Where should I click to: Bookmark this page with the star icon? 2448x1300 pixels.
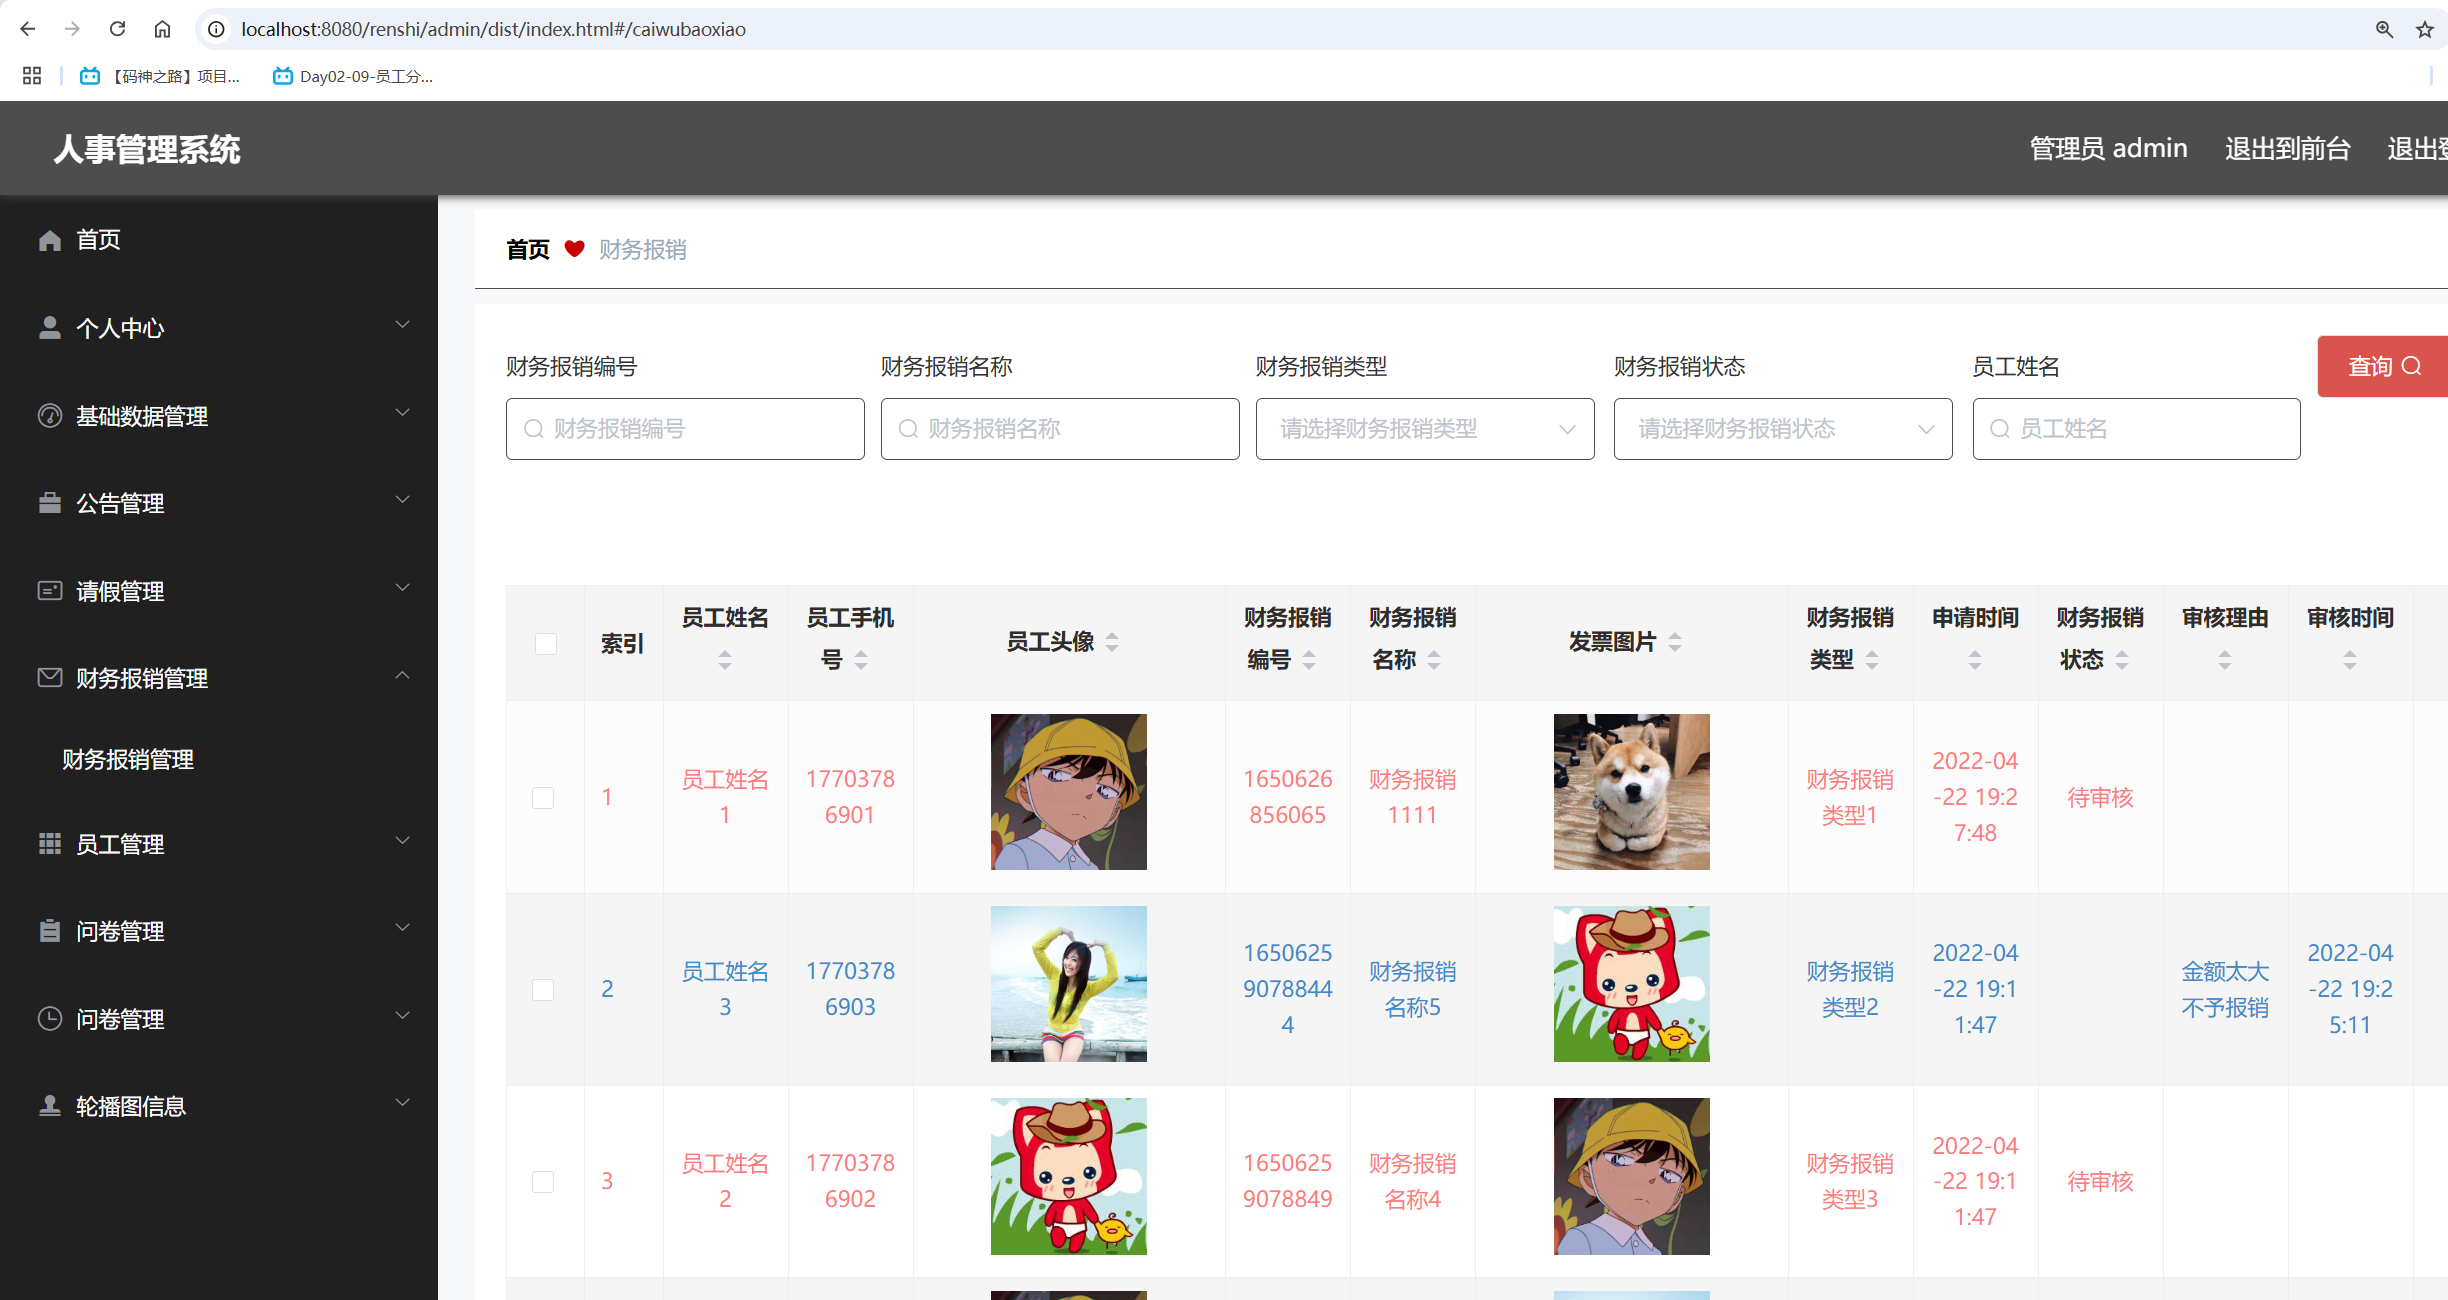[x=2424, y=29]
